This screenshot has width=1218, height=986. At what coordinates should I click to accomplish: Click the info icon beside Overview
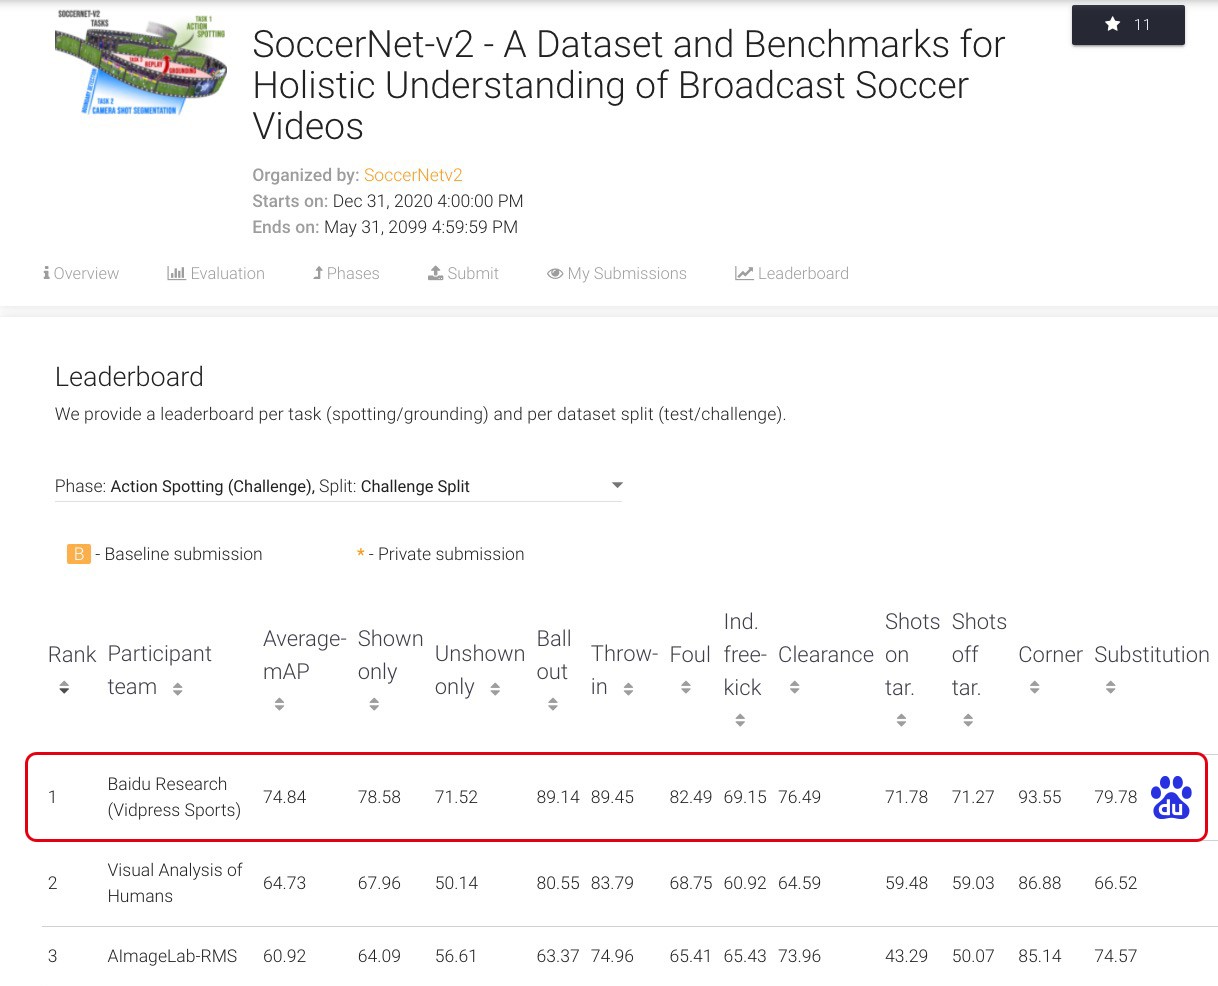click(x=45, y=272)
